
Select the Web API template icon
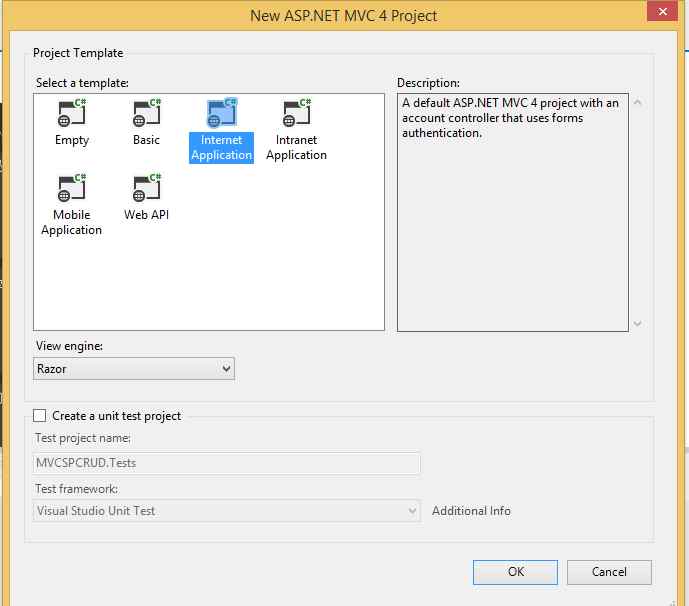pos(147,188)
